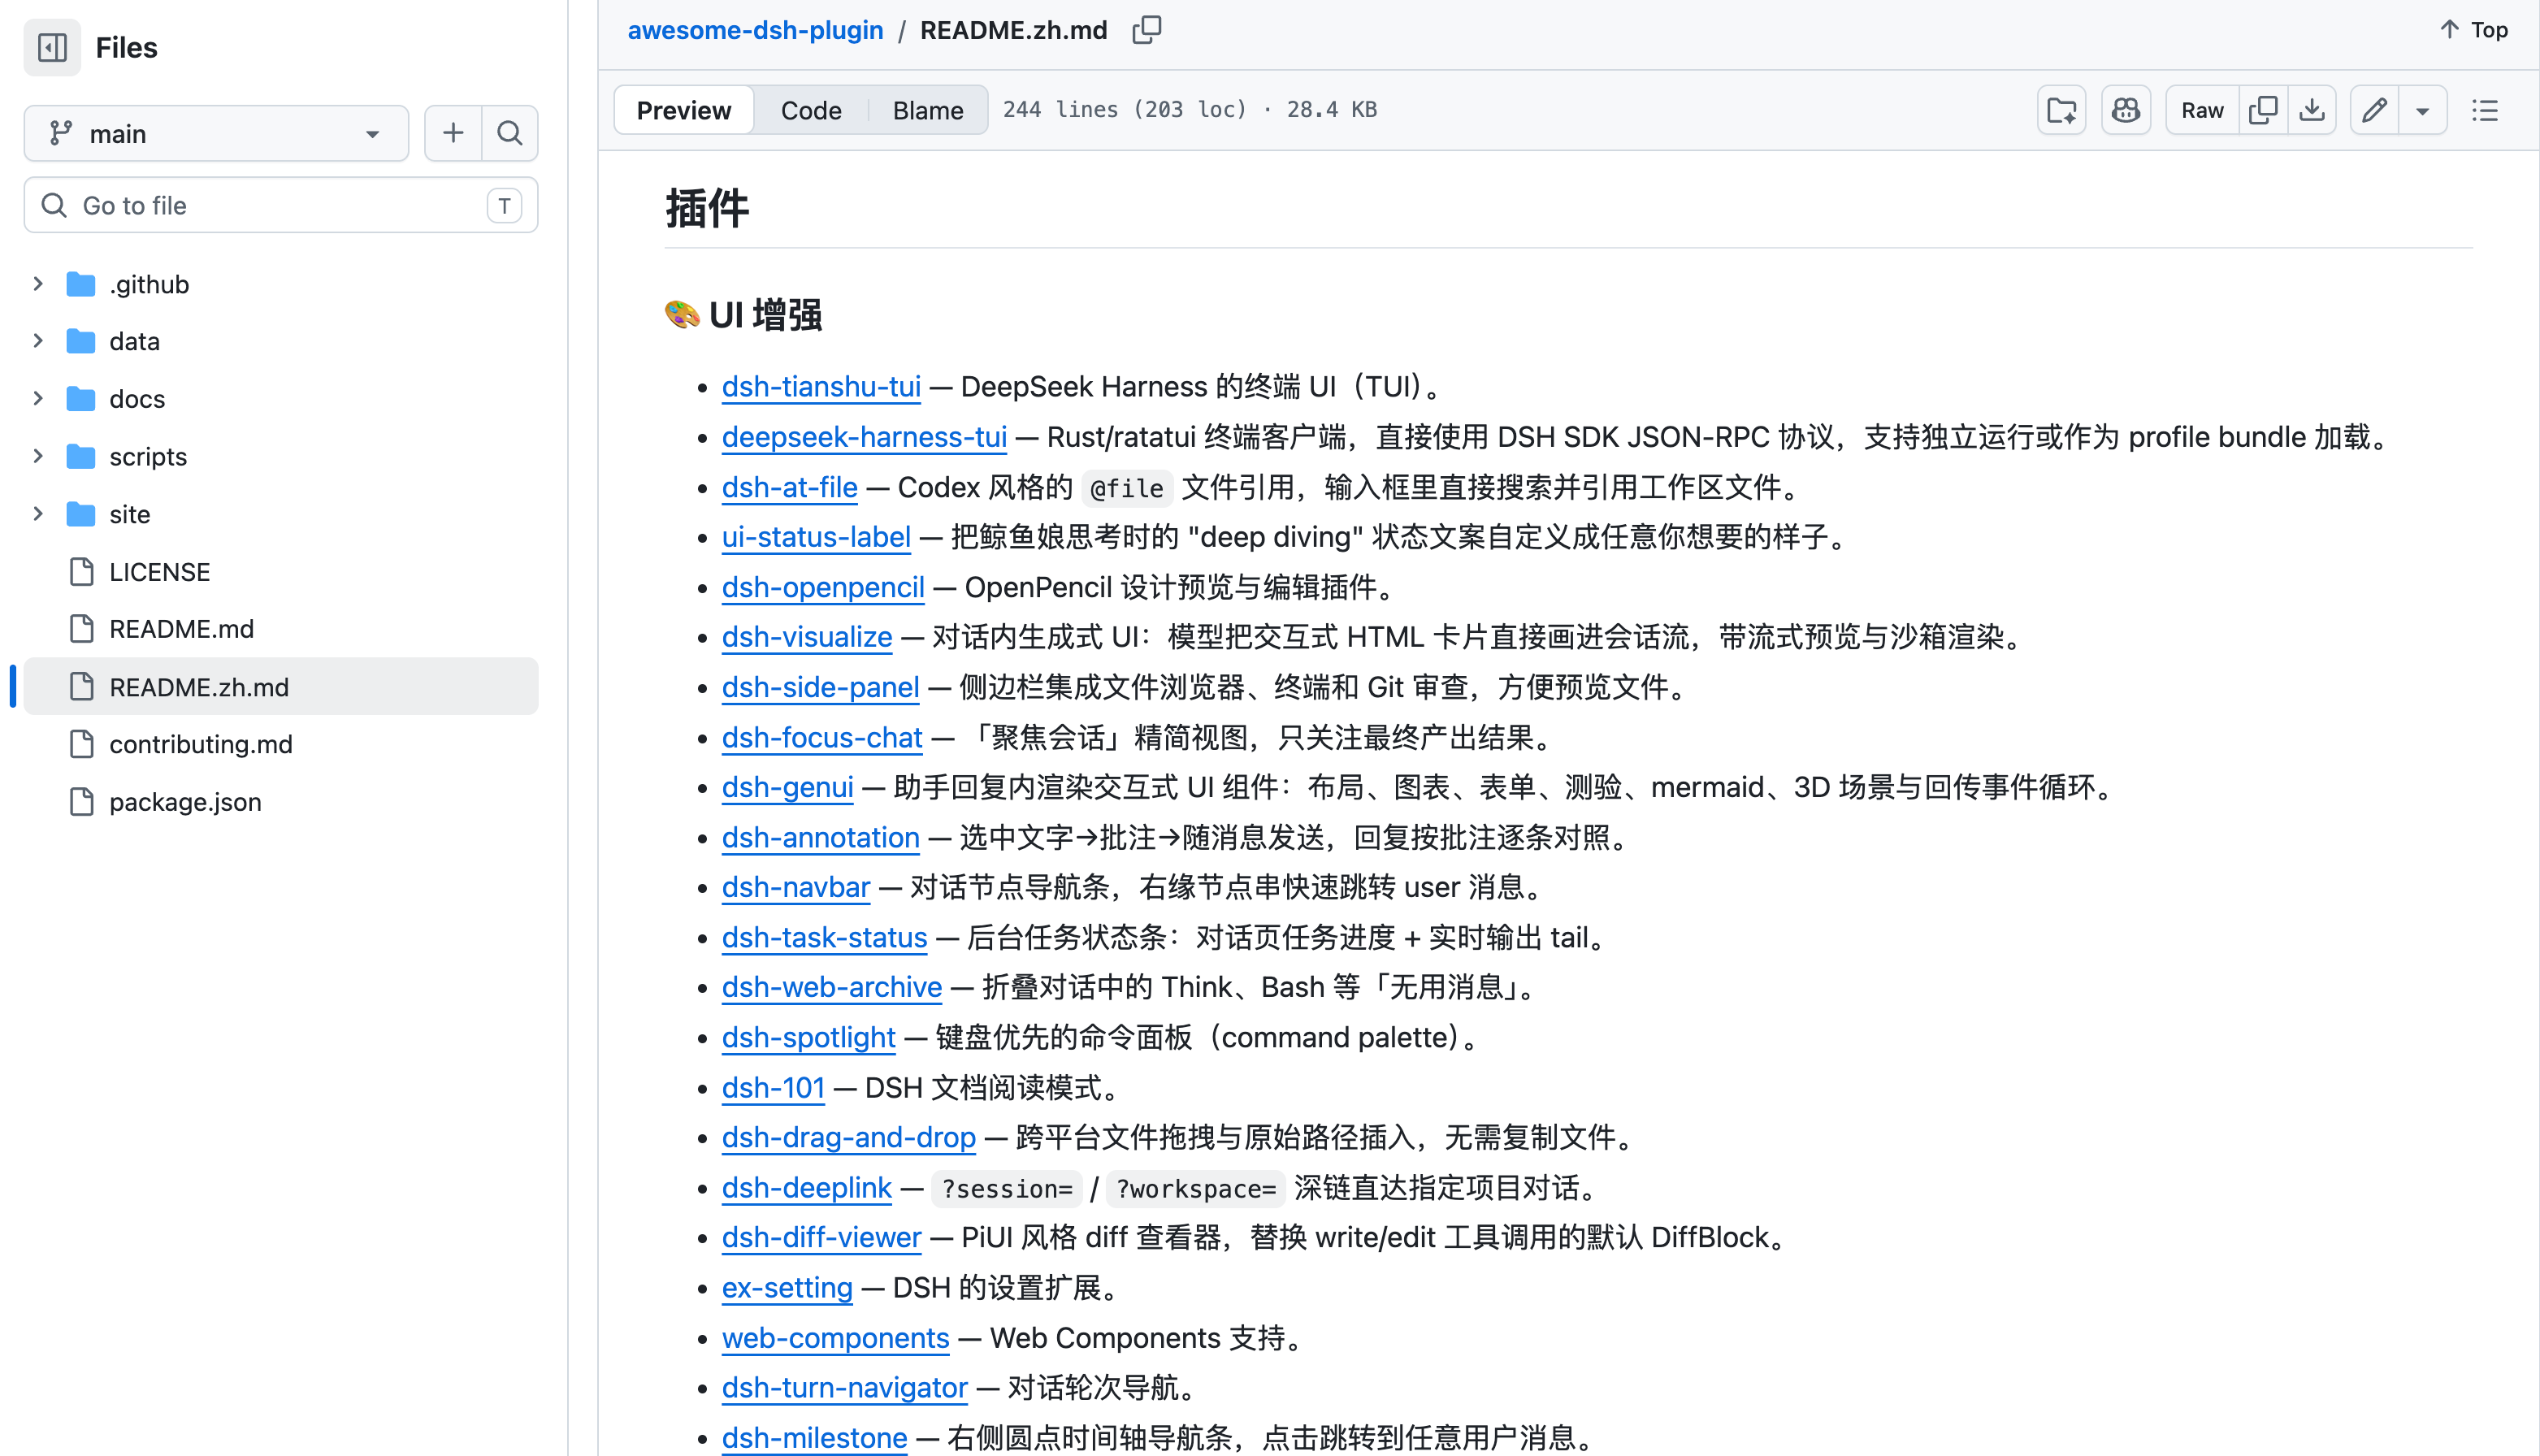Switch to the Code tab
This screenshot has height=1456, width=2540.
[811, 110]
